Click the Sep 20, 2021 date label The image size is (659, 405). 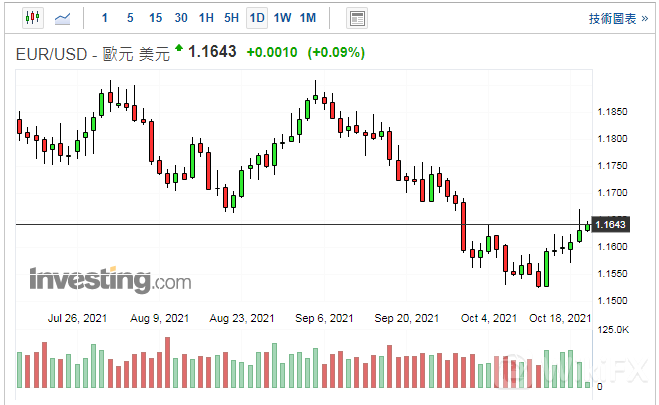pyautogui.click(x=406, y=318)
